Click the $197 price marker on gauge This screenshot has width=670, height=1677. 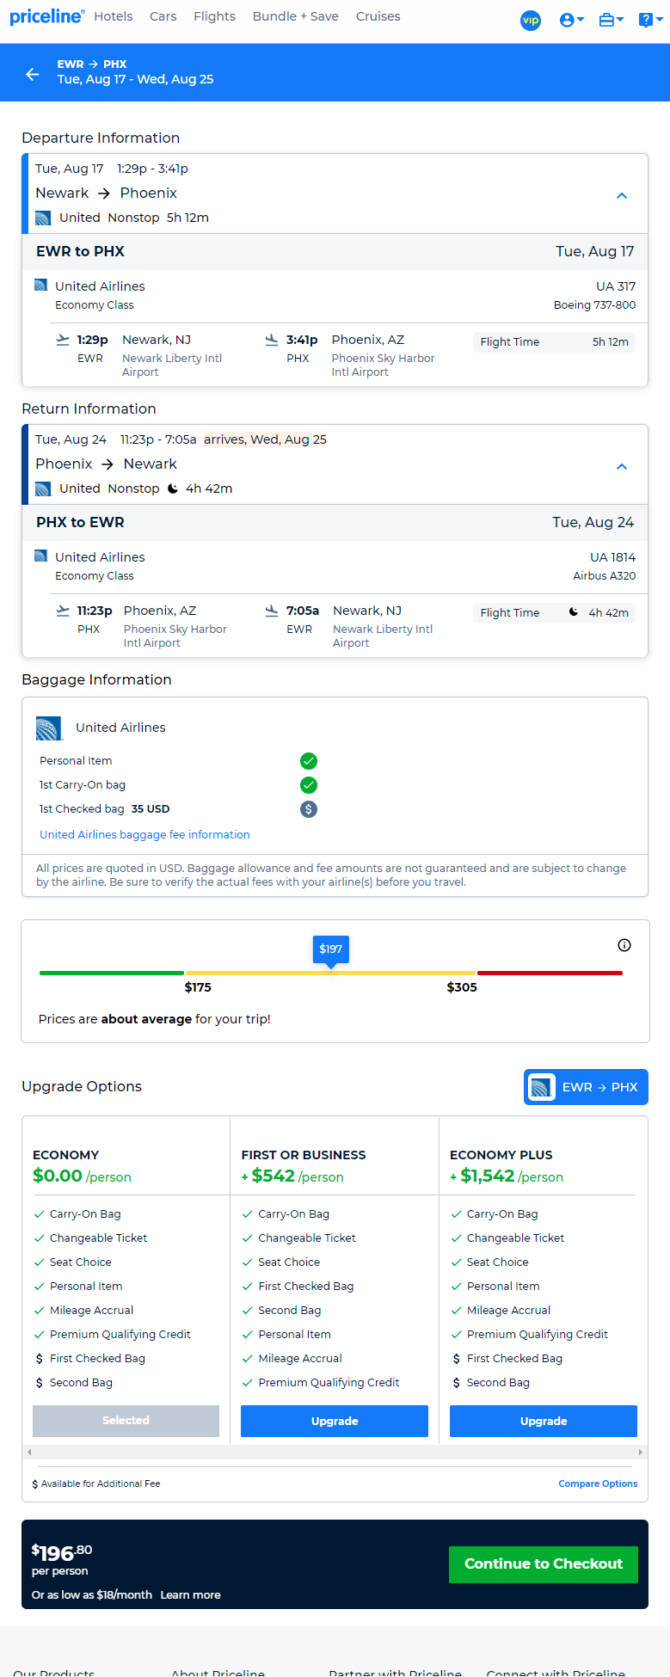point(331,950)
